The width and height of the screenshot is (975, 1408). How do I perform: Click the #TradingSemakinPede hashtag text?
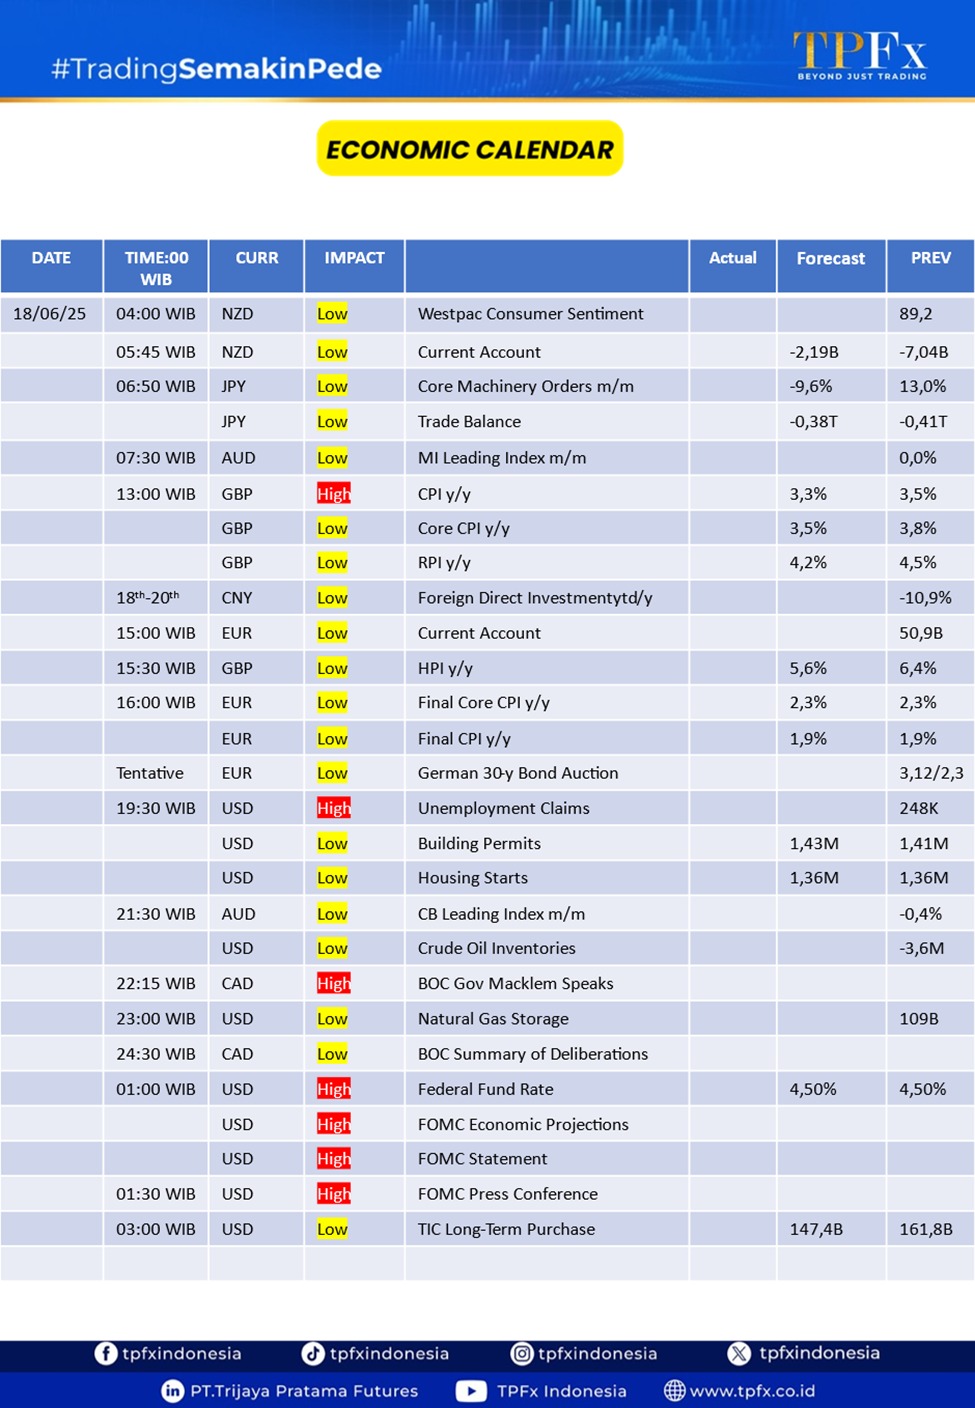pos(216,69)
